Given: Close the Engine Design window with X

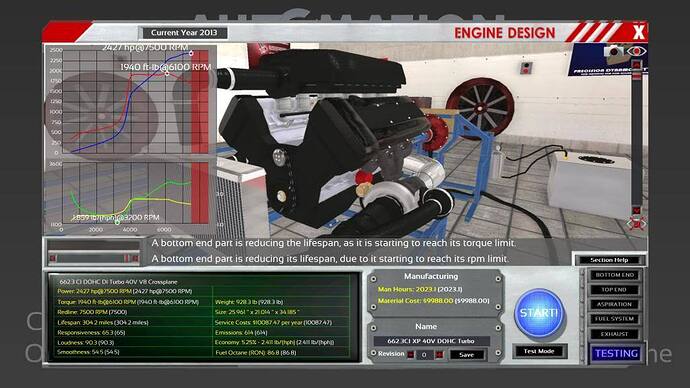Looking at the screenshot, I should [x=639, y=32].
